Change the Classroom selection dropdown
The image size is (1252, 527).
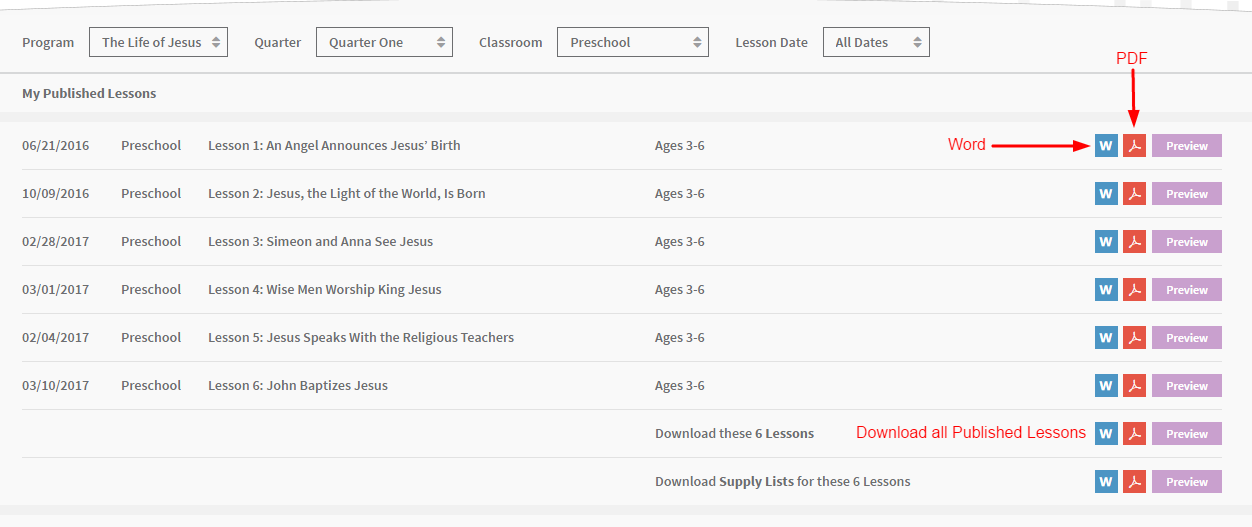[632, 42]
